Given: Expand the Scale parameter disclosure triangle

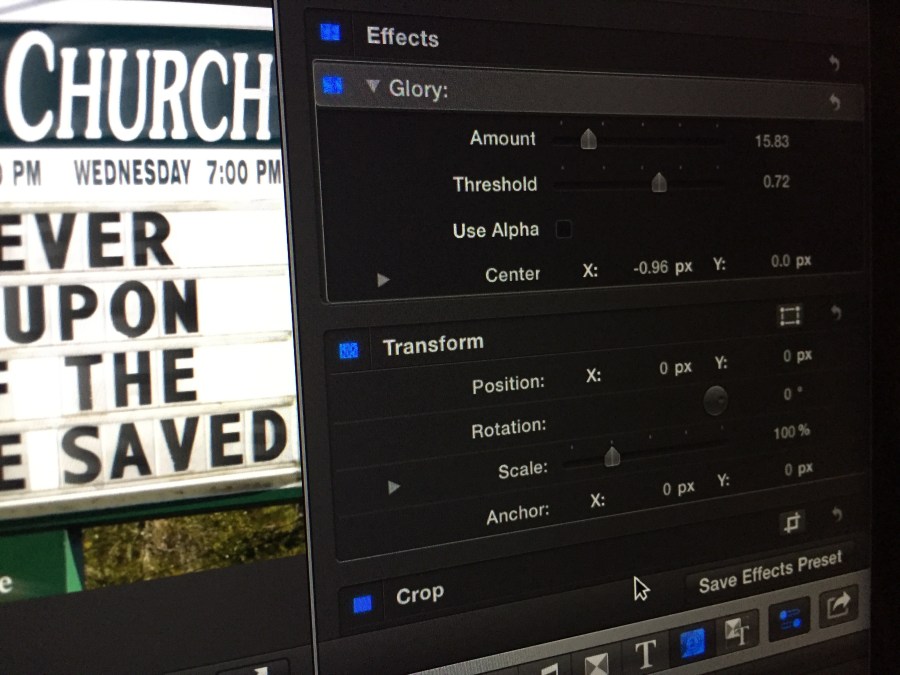Looking at the screenshot, I should (394, 487).
